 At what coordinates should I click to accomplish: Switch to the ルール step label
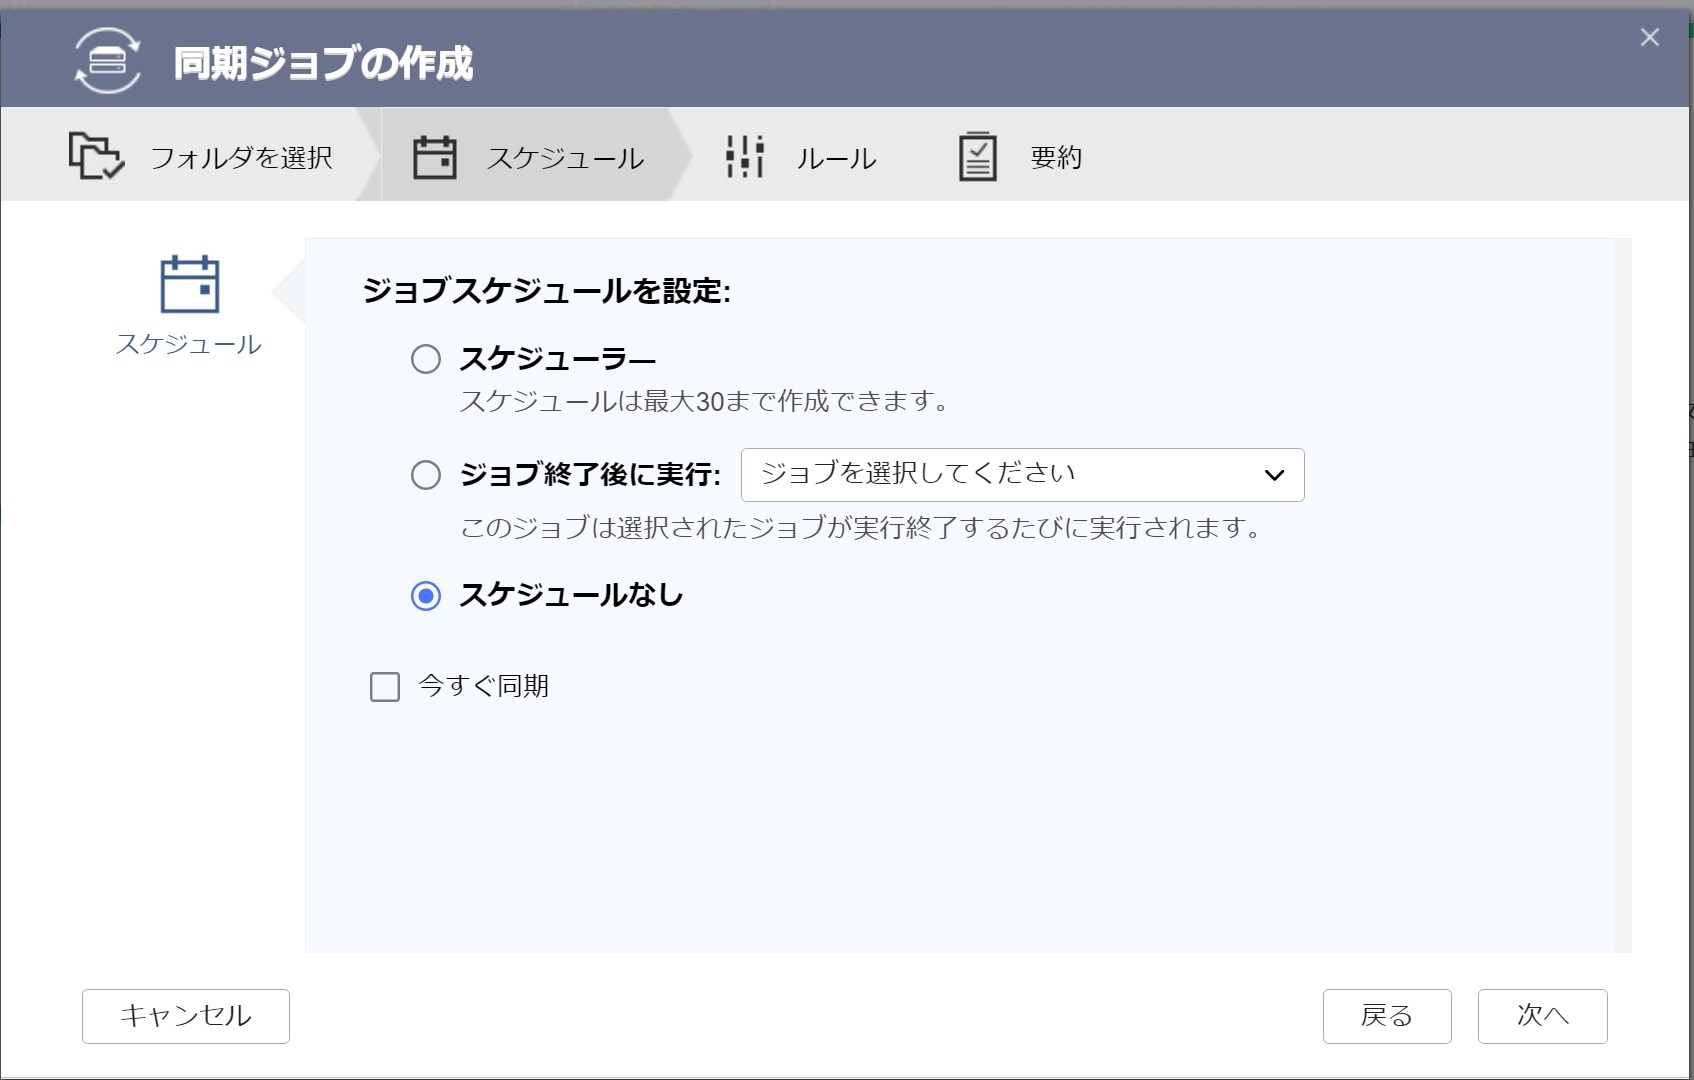coord(836,158)
